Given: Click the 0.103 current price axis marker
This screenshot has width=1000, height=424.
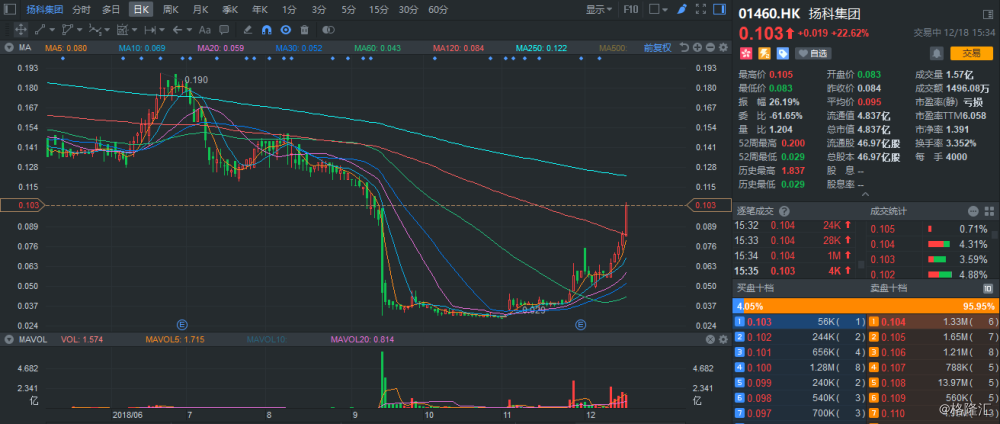Looking at the screenshot, I should (707, 205).
